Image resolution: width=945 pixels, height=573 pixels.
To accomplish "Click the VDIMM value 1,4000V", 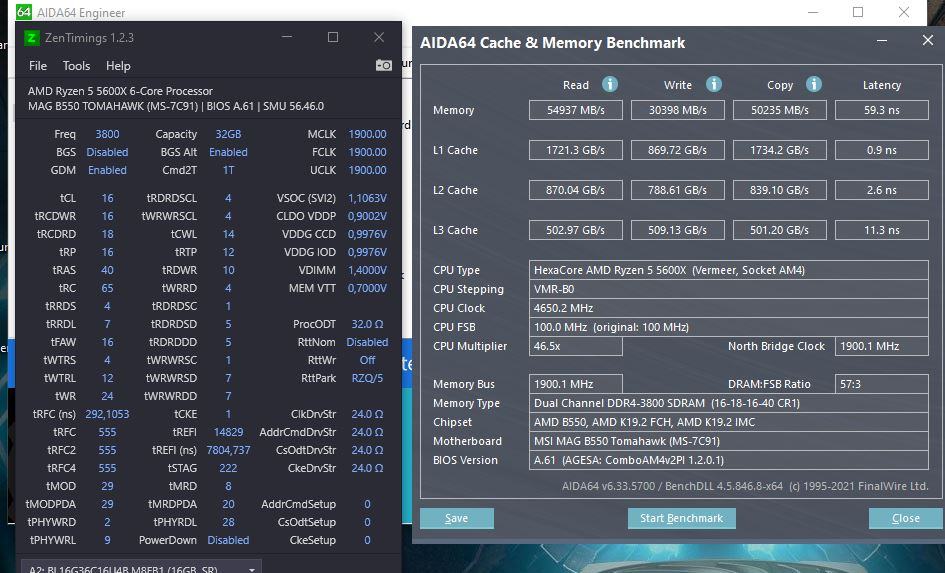I will point(367,270).
